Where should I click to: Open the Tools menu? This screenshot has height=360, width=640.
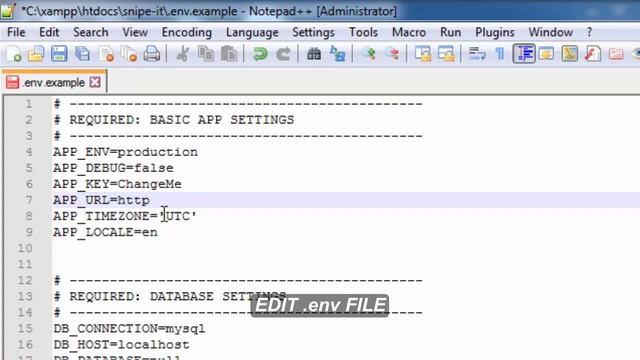click(363, 32)
